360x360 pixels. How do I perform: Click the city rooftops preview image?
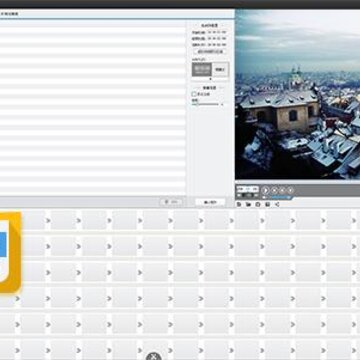click(x=297, y=94)
